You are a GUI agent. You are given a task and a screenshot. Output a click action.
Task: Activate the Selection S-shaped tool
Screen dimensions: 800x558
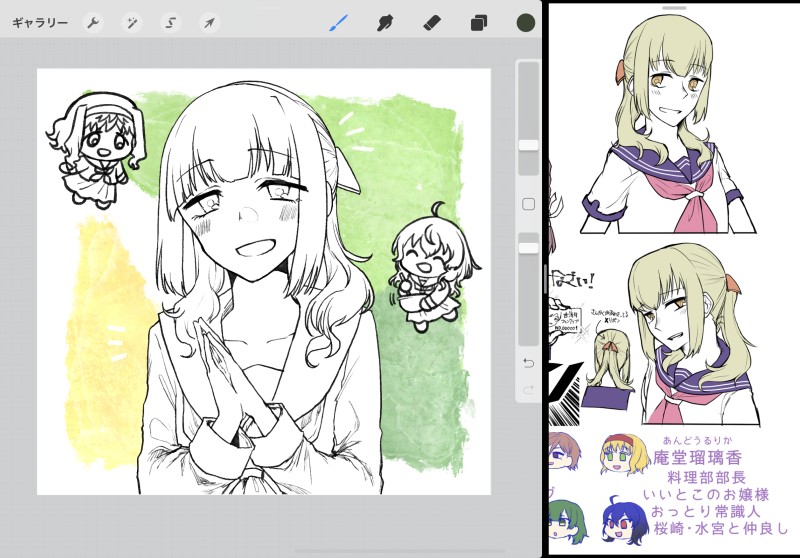(x=170, y=23)
